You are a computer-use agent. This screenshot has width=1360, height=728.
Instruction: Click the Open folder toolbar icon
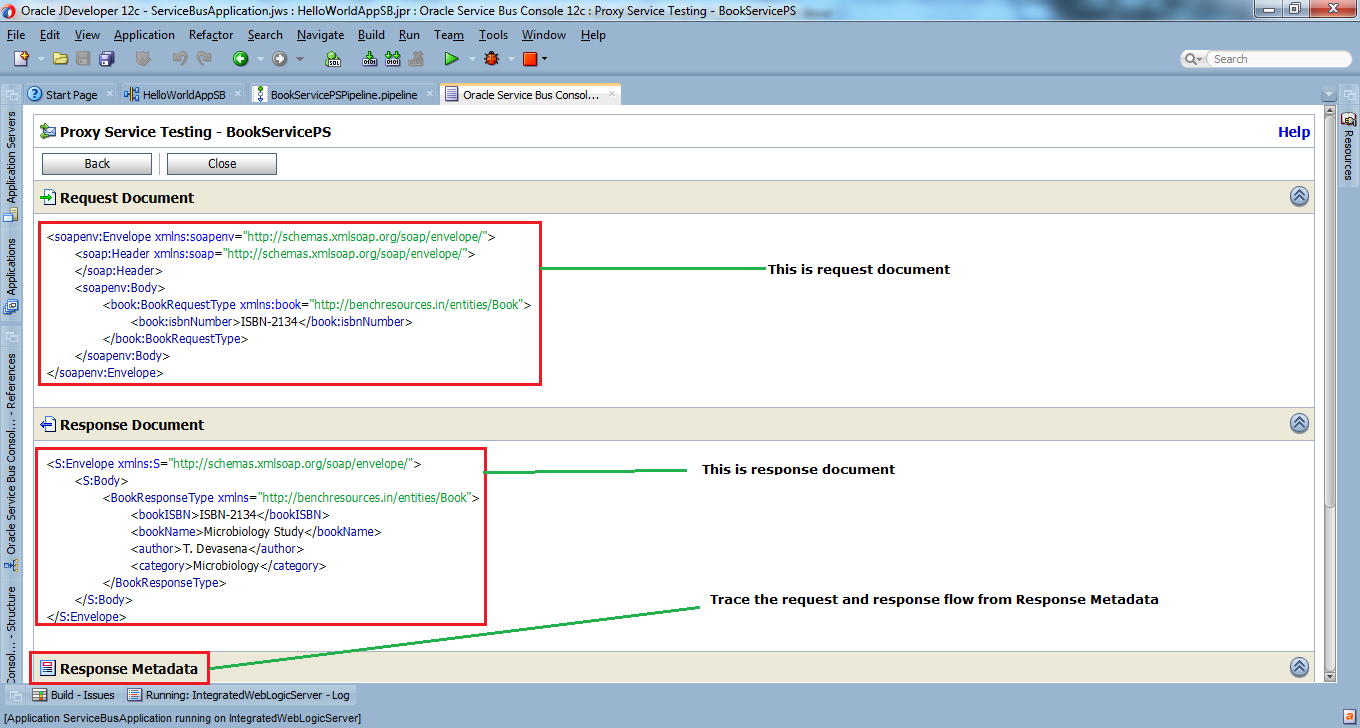60,59
